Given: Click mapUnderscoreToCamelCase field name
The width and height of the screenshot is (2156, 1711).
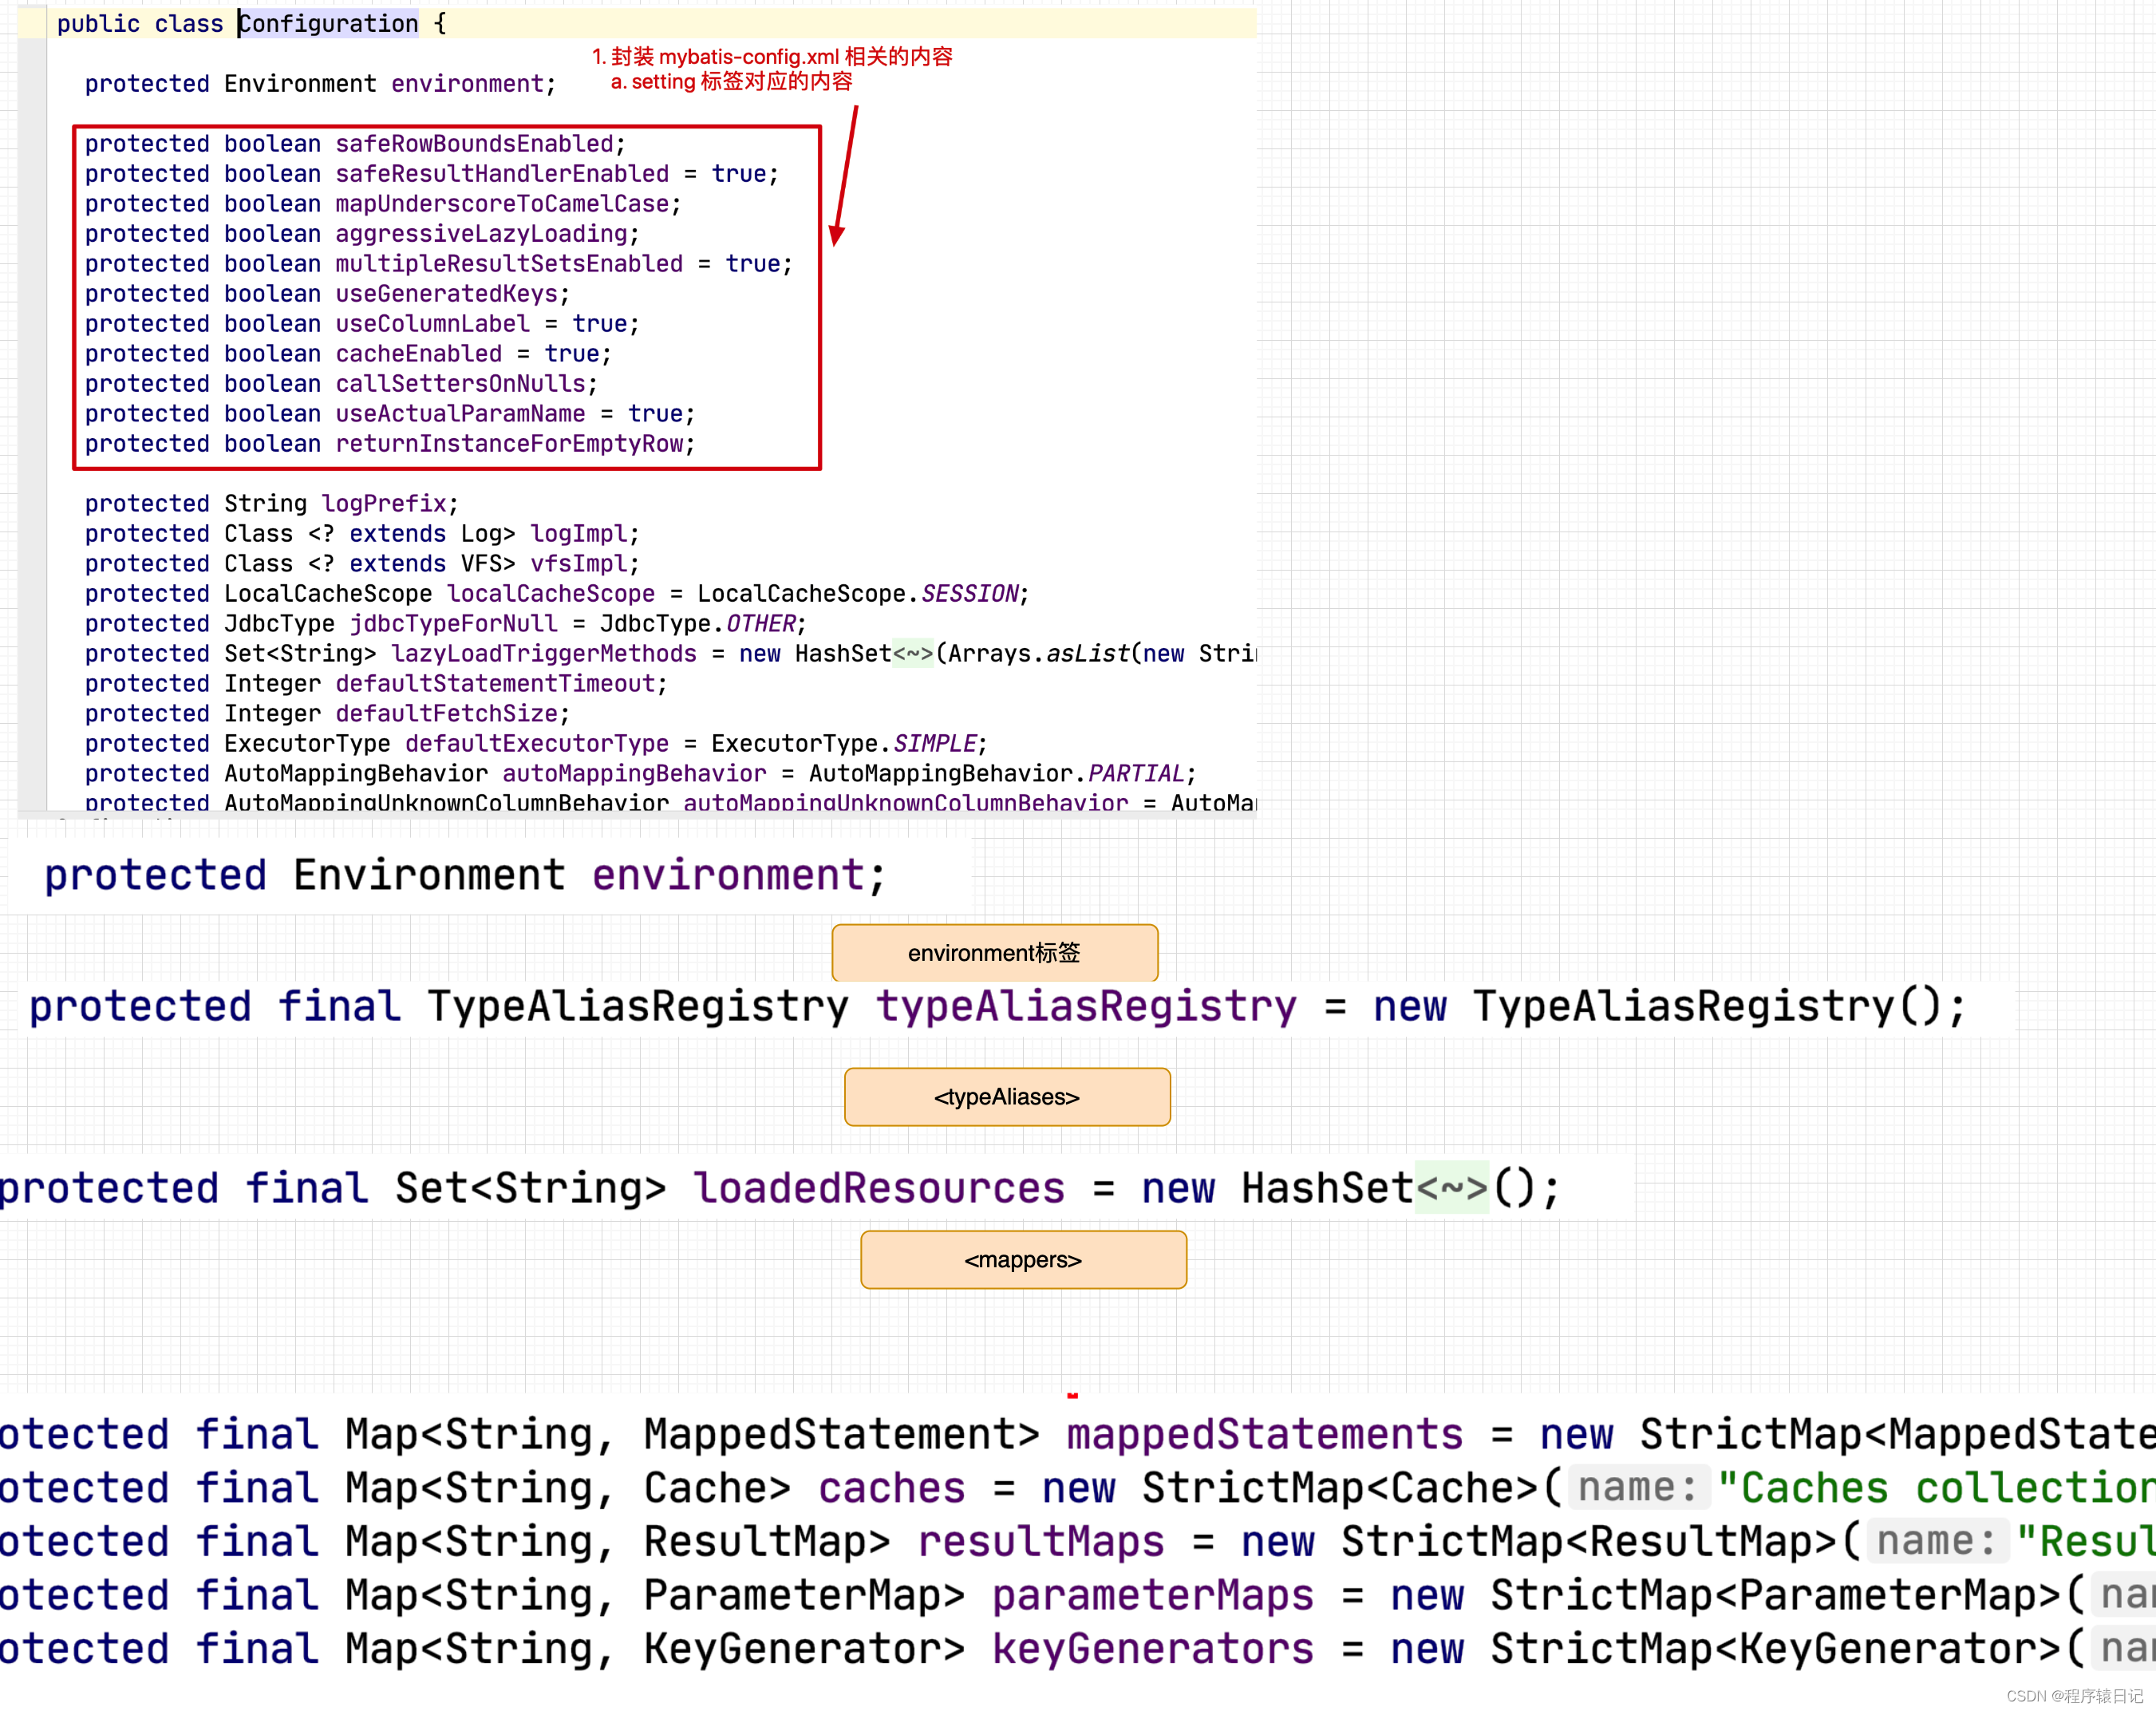Looking at the screenshot, I should coord(502,203).
